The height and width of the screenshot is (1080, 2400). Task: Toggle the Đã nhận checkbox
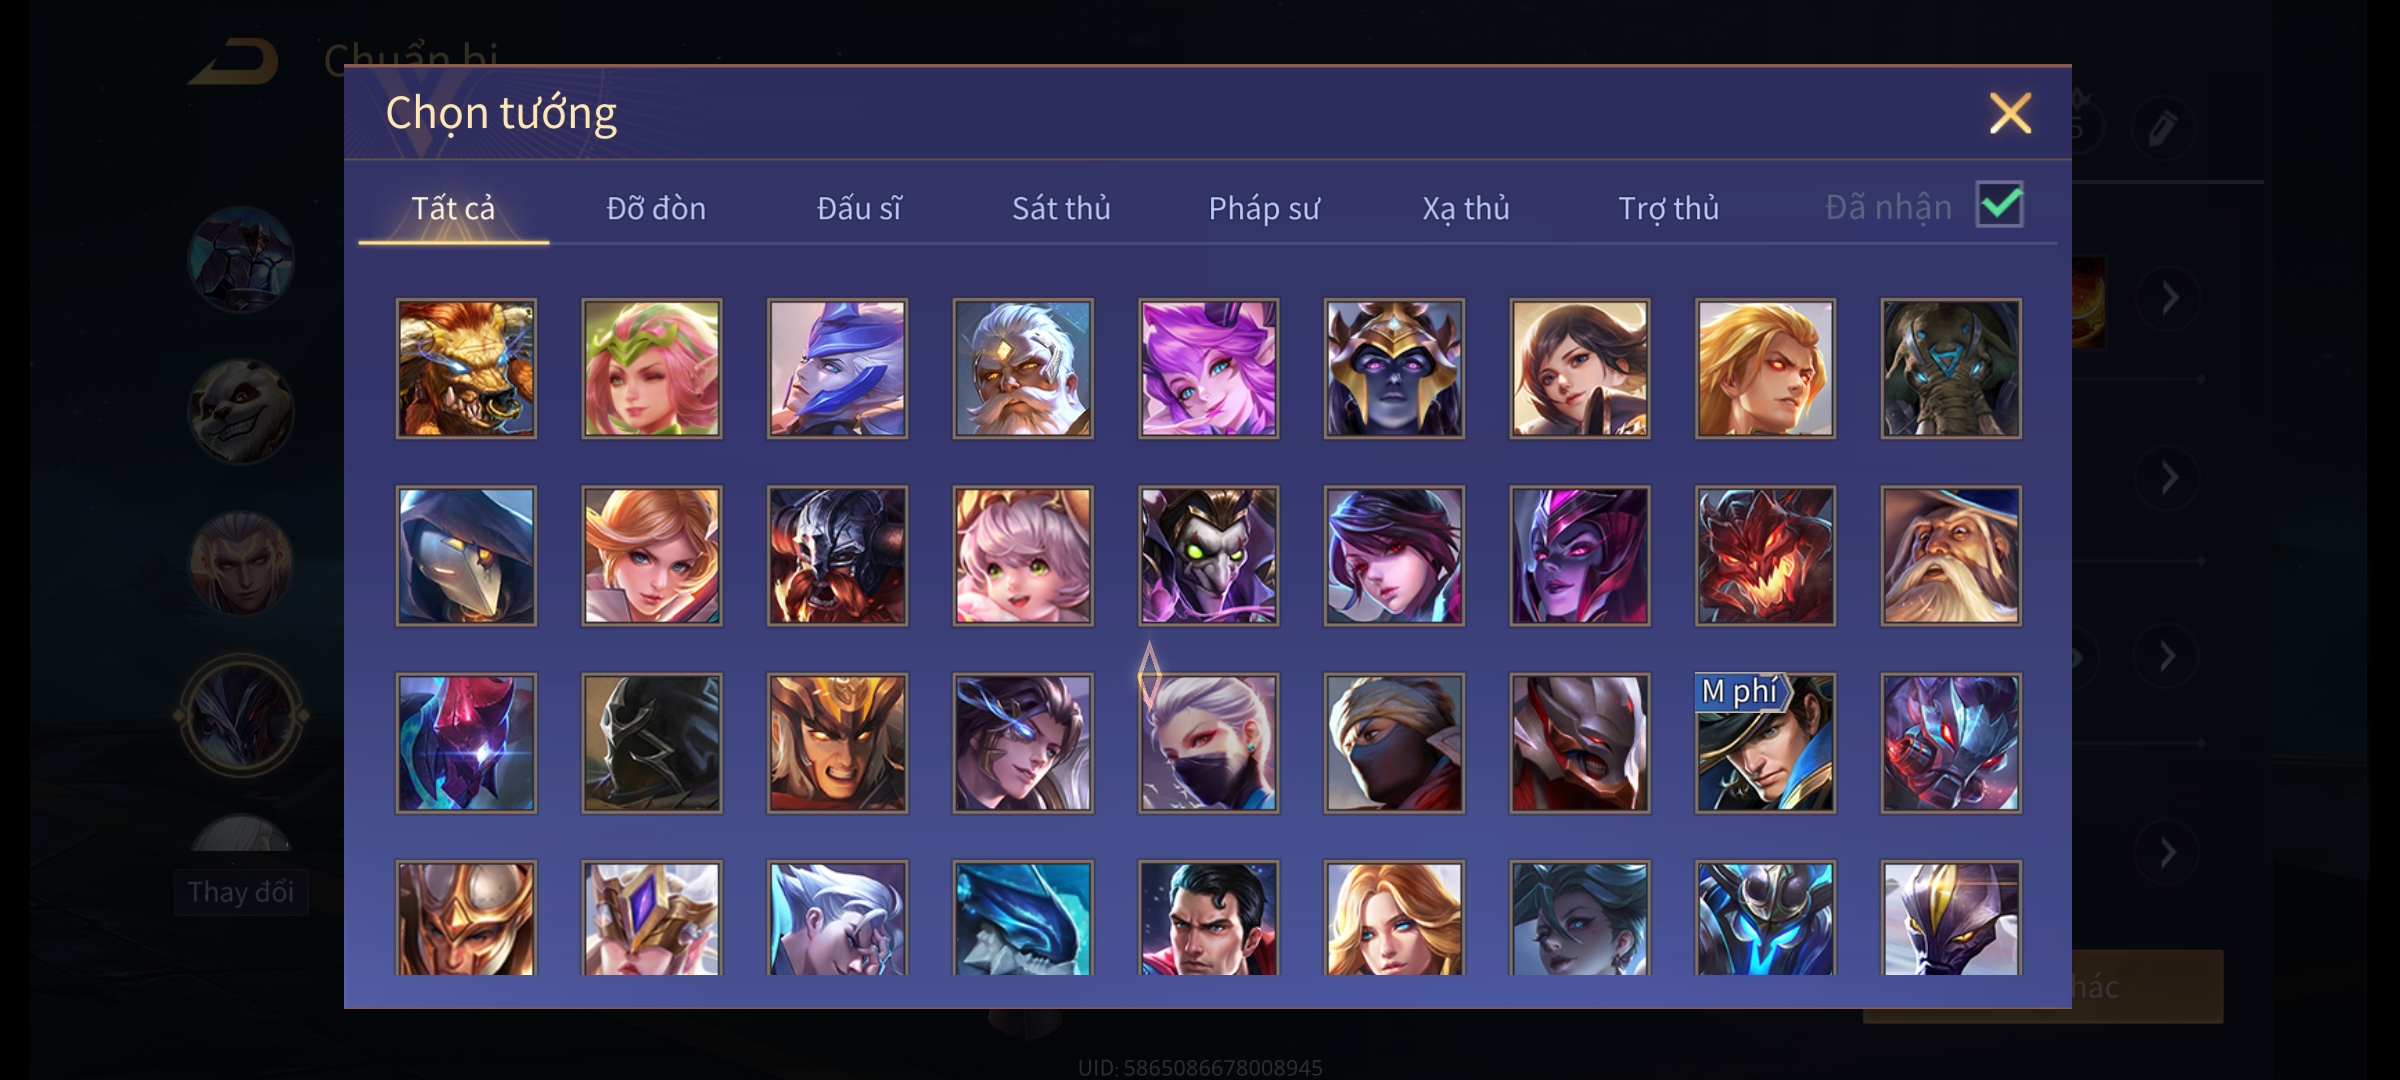(2000, 205)
